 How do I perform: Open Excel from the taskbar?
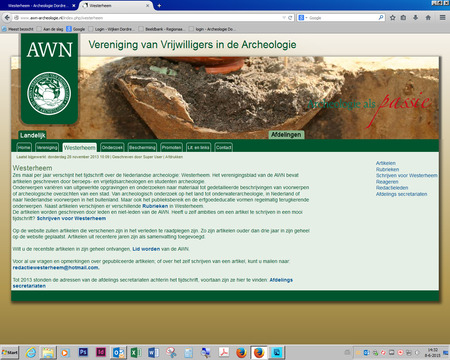(136, 352)
